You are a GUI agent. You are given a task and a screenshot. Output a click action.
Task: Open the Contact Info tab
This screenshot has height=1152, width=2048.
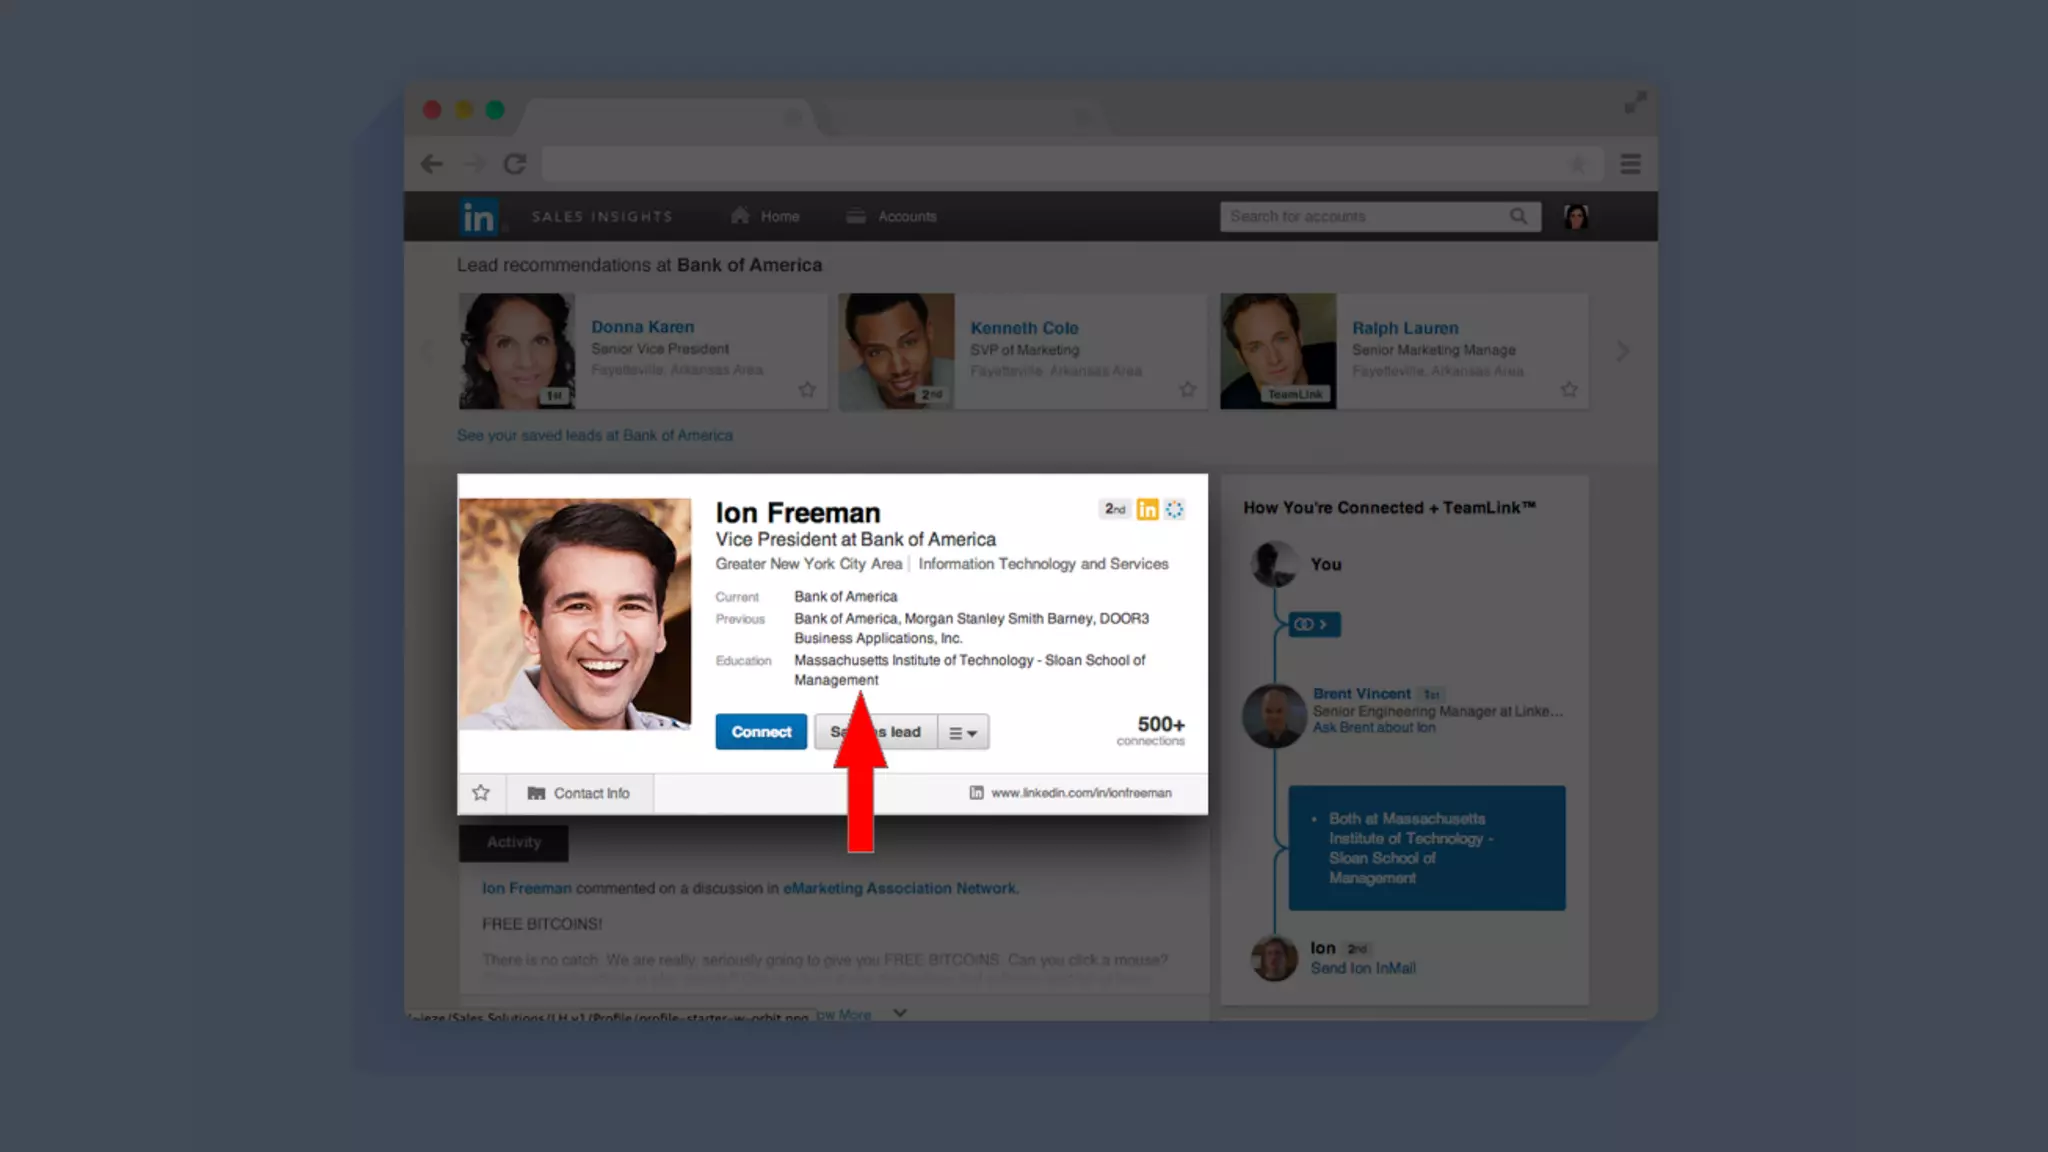tap(579, 793)
